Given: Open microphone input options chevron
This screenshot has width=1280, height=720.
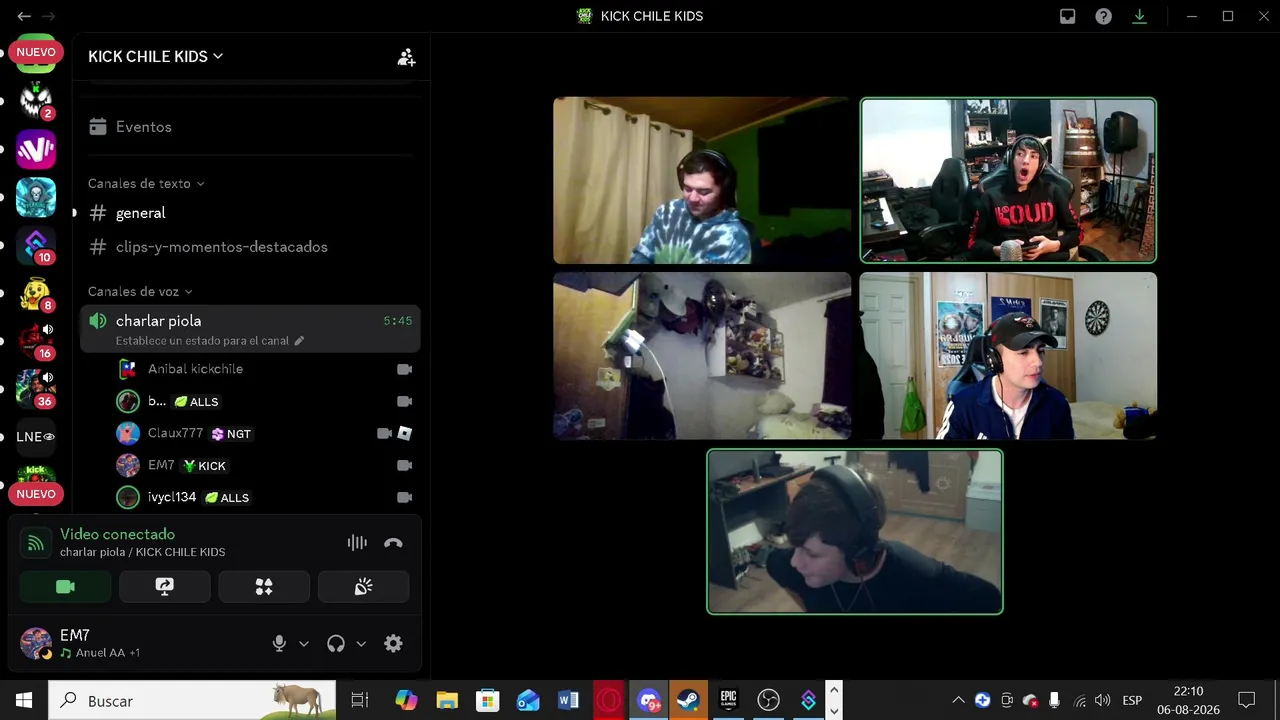Looking at the screenshot, I should click(304, 644).
